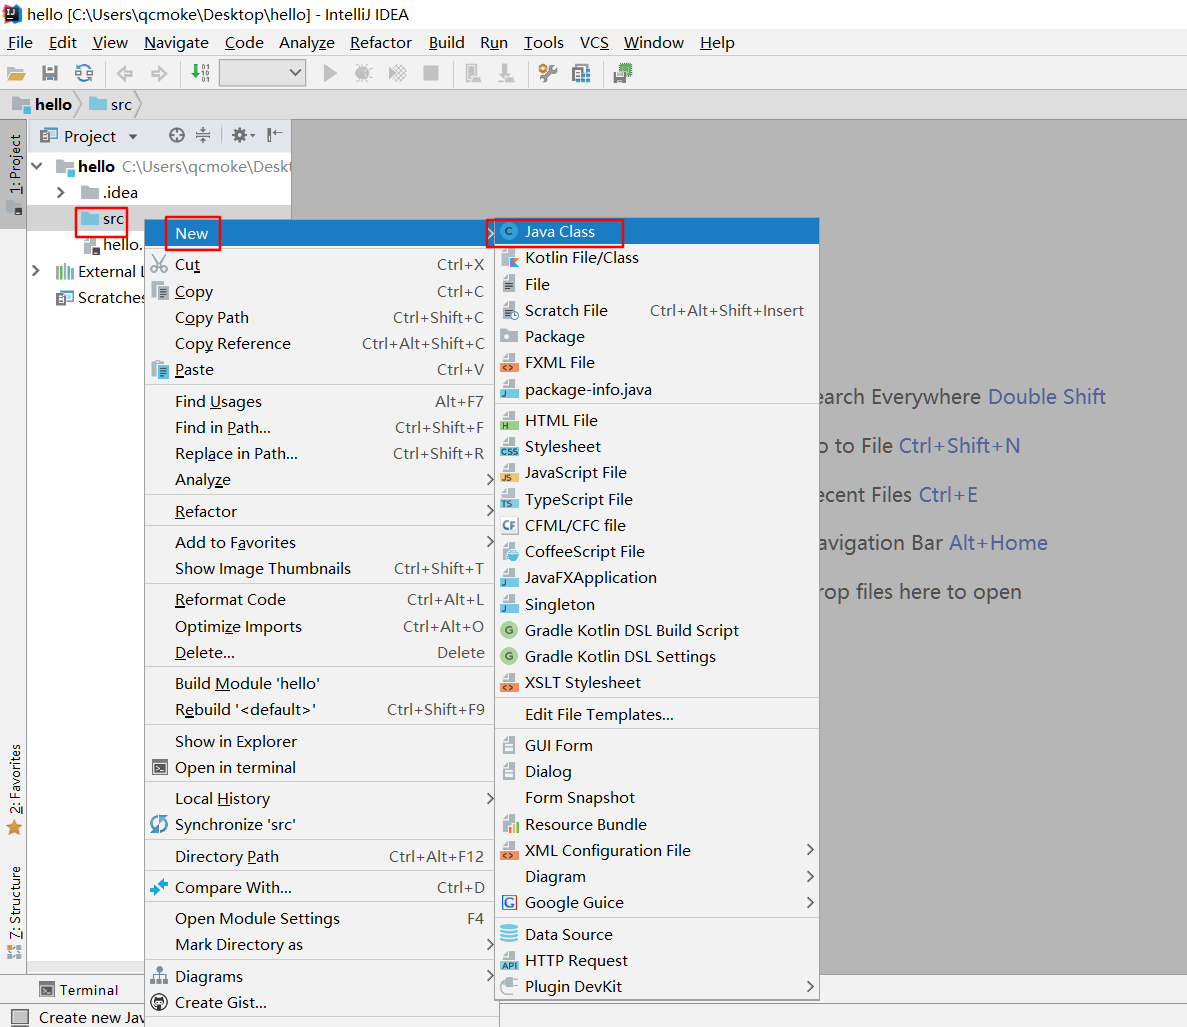Select Find Usages in the context menu
The height and width of the screenshot is (1027, 1187).
(320, 402)
